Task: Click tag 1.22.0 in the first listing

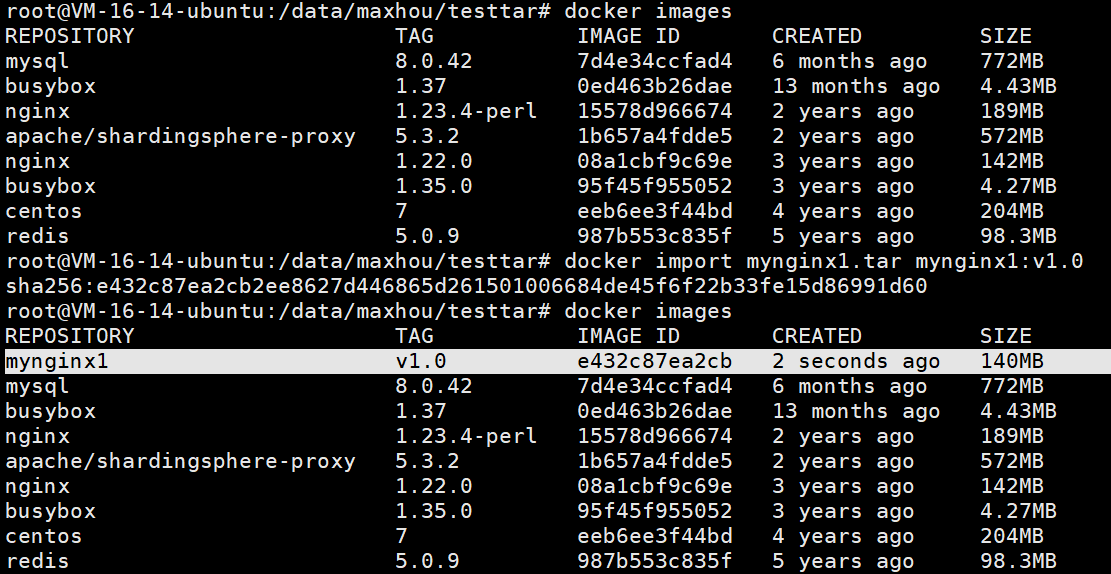Action: pos(434,162)
